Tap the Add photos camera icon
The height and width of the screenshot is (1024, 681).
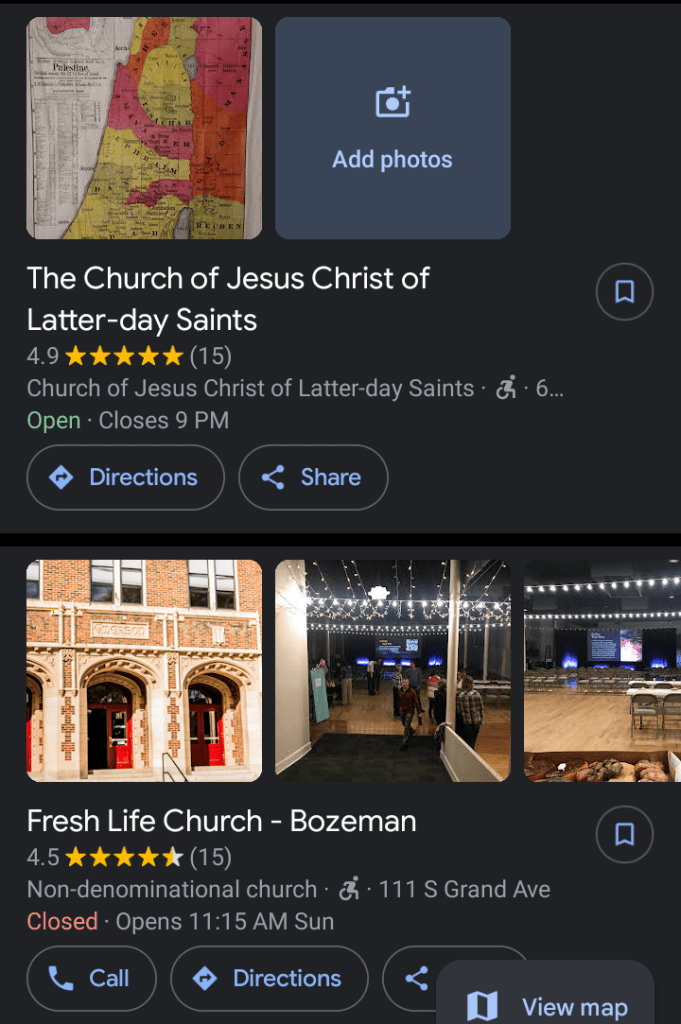393,103
